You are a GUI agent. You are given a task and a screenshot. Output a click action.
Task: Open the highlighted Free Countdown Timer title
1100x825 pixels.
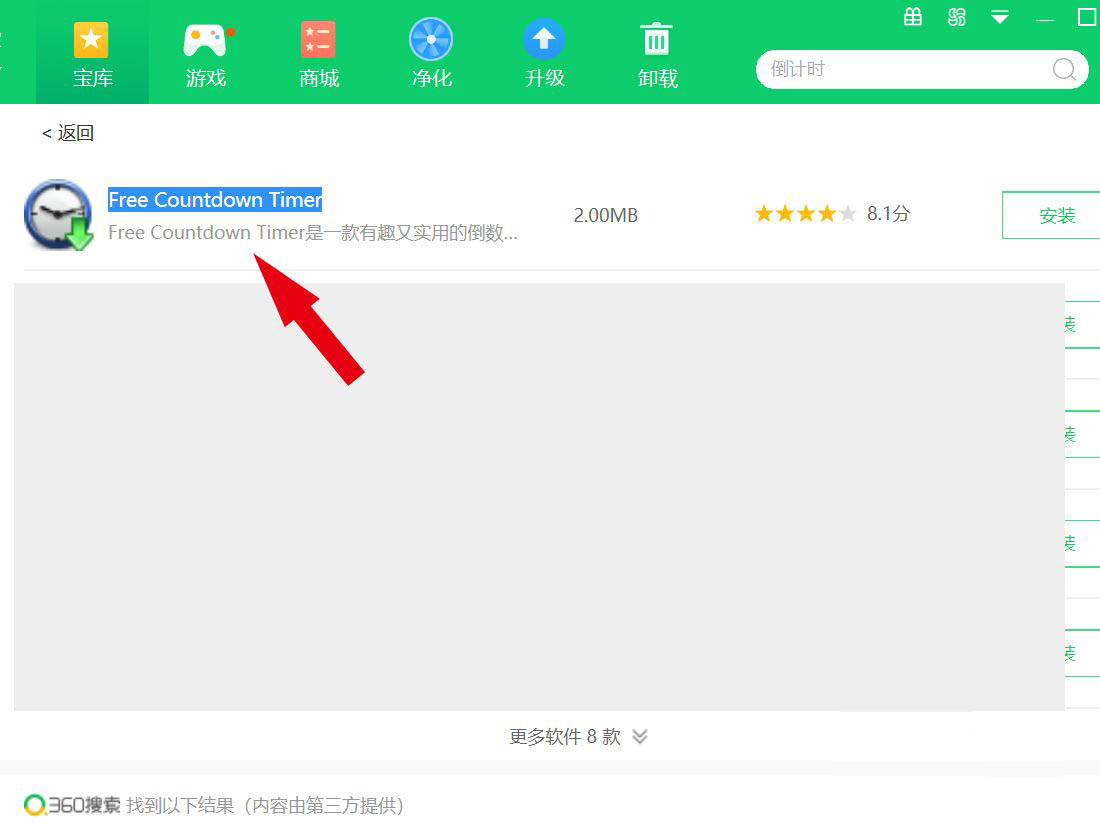coord(215,200)
